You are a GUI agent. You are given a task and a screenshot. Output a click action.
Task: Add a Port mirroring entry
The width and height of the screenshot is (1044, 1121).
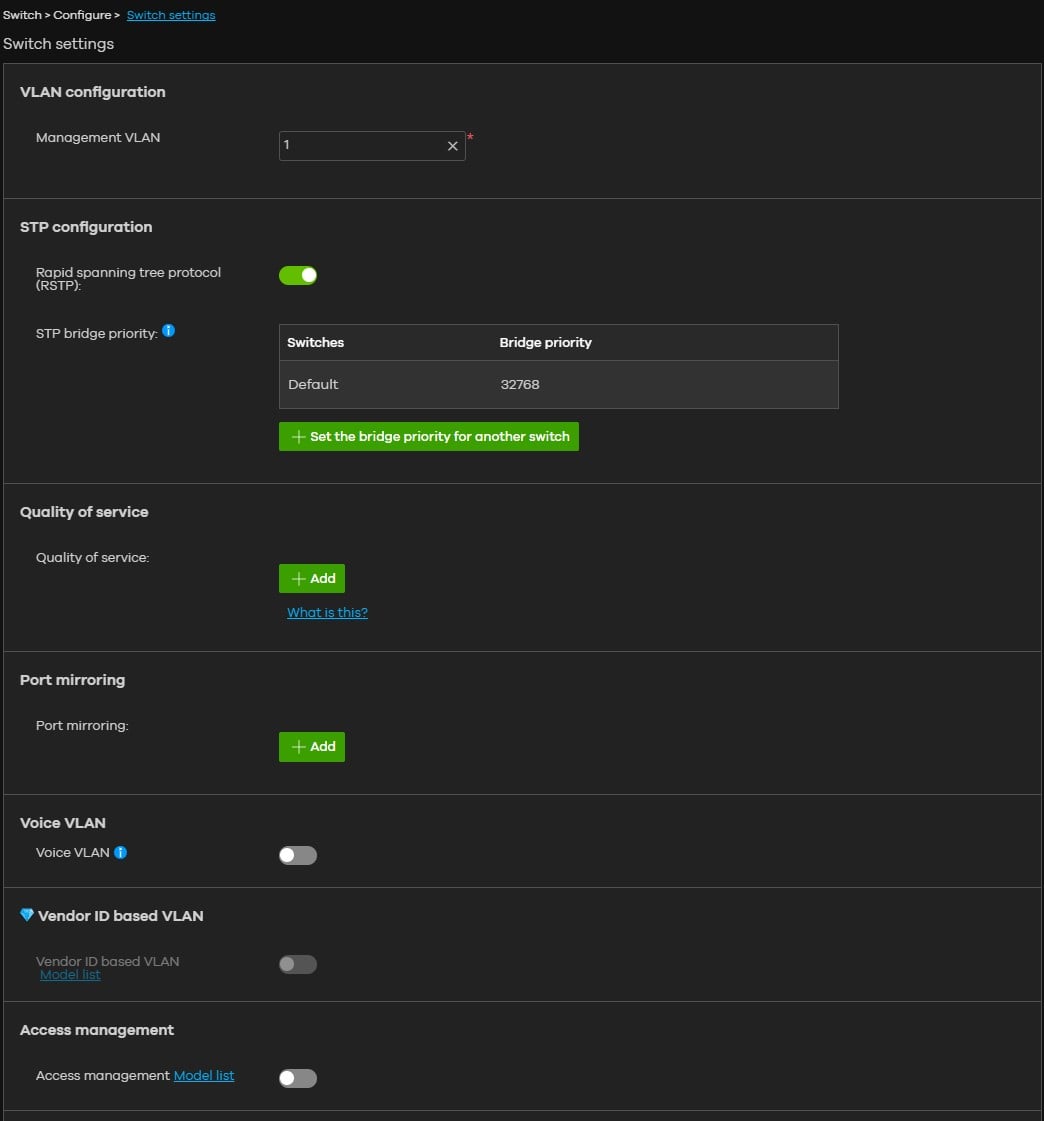pos(312,747)
